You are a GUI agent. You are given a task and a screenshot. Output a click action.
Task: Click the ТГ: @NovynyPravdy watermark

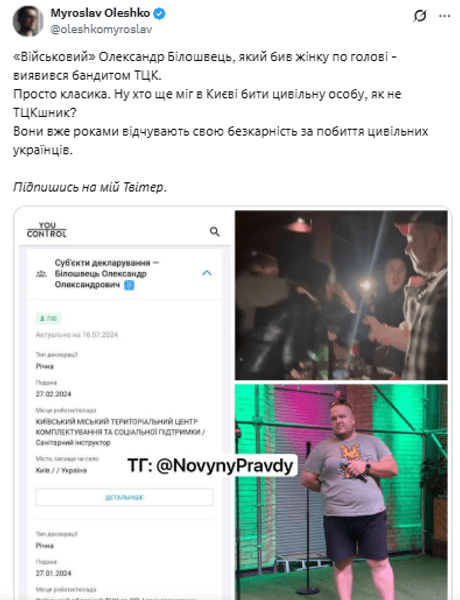(x=210, y=465)
